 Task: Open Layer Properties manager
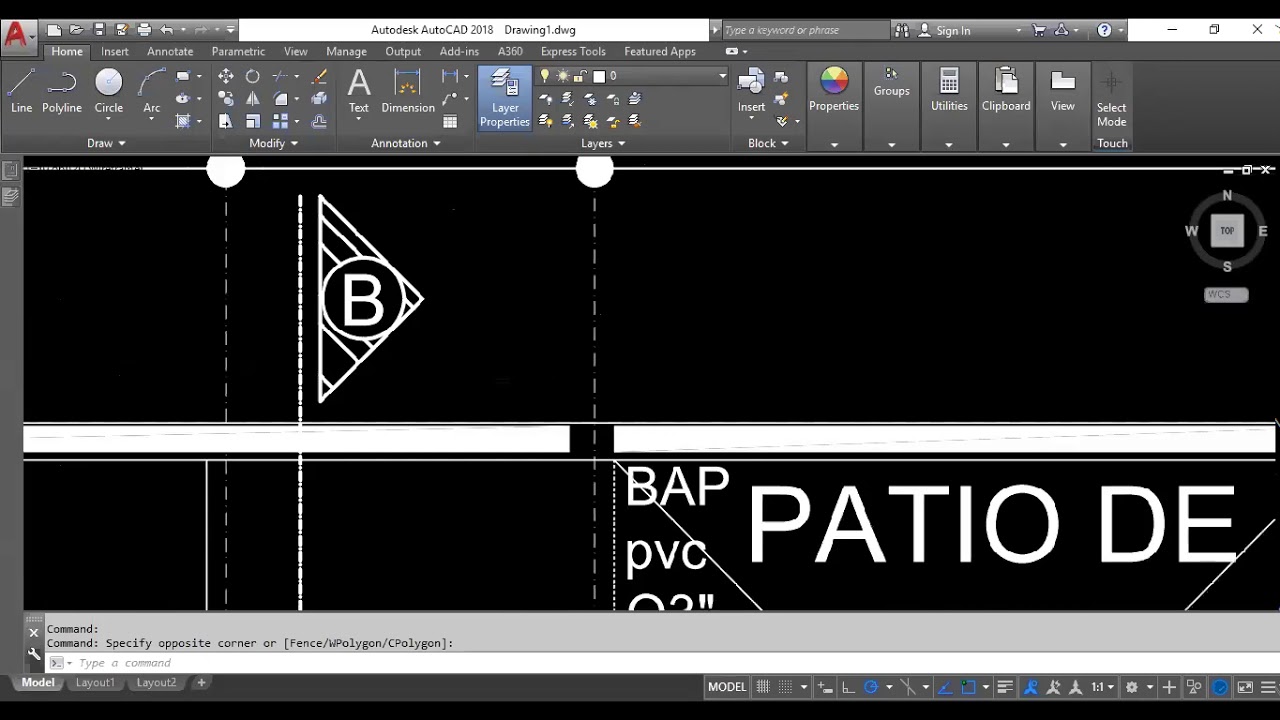(505, 98)
